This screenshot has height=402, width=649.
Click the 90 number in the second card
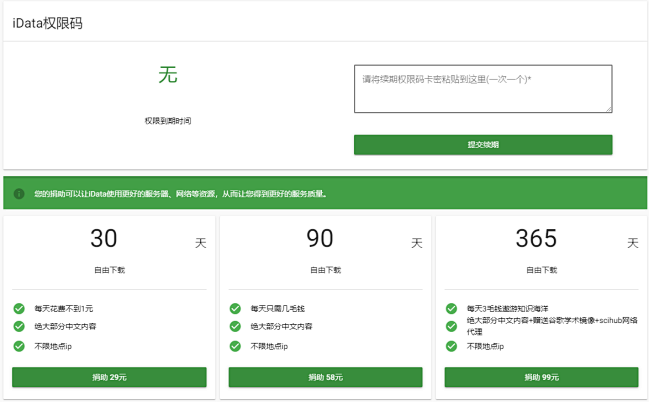(320, 238)
